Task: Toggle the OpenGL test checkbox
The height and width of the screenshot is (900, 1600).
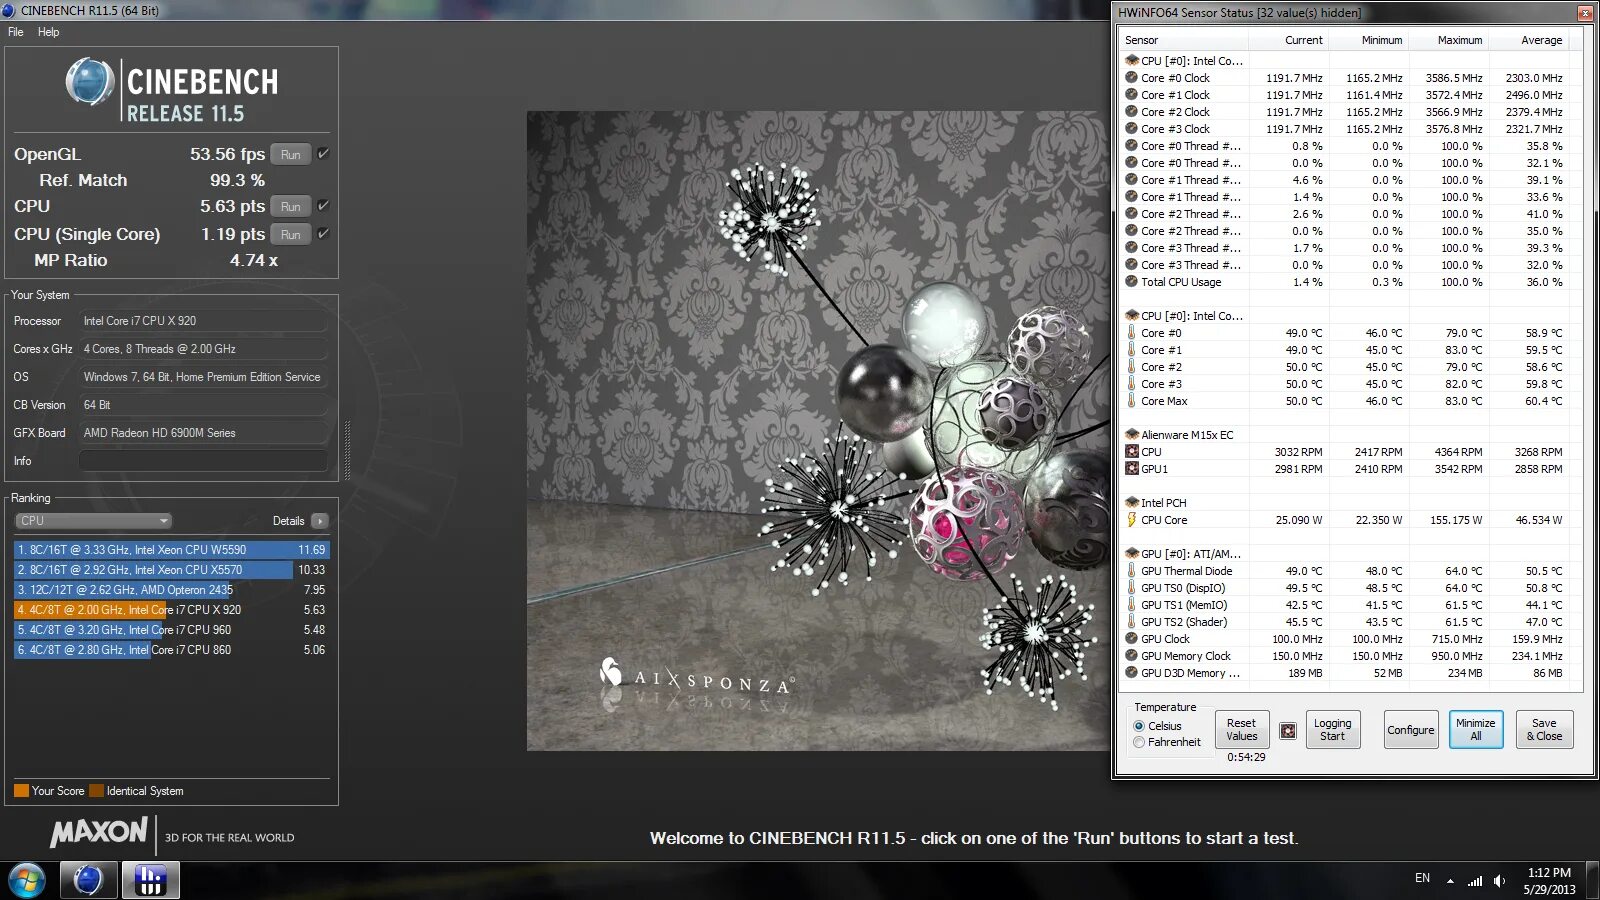Action: pyautogui.click(x=323, y=154)
